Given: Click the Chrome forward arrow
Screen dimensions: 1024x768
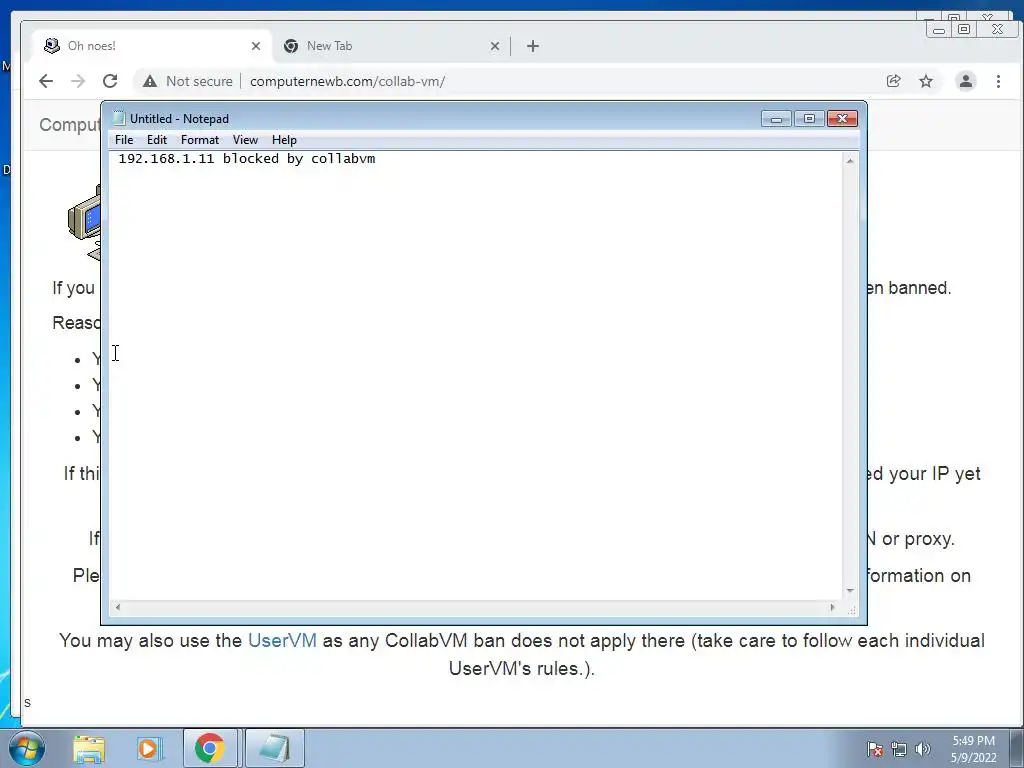Looking at the screenshot, I should point(78,81).
